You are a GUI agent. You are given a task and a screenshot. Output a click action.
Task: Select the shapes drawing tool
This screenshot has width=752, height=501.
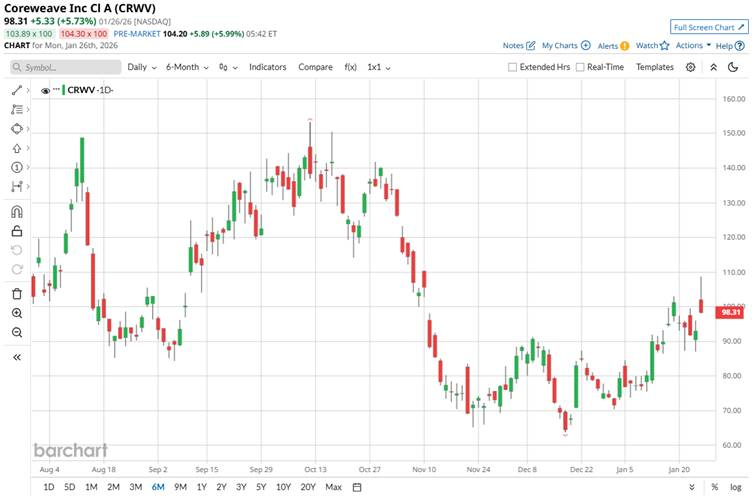[x=17, y=128]
